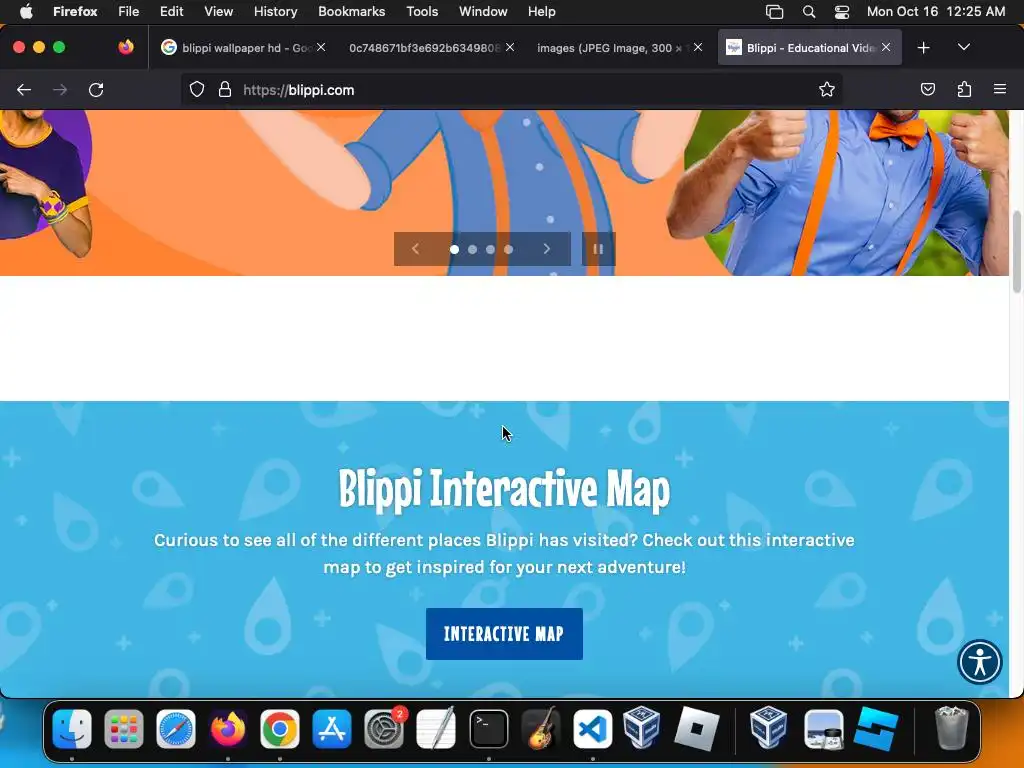Image resolution: width=1024 pixels, height=768 pixels.
Task: Open the History menu
Action: pyautogui.click(x=276, y=11)
